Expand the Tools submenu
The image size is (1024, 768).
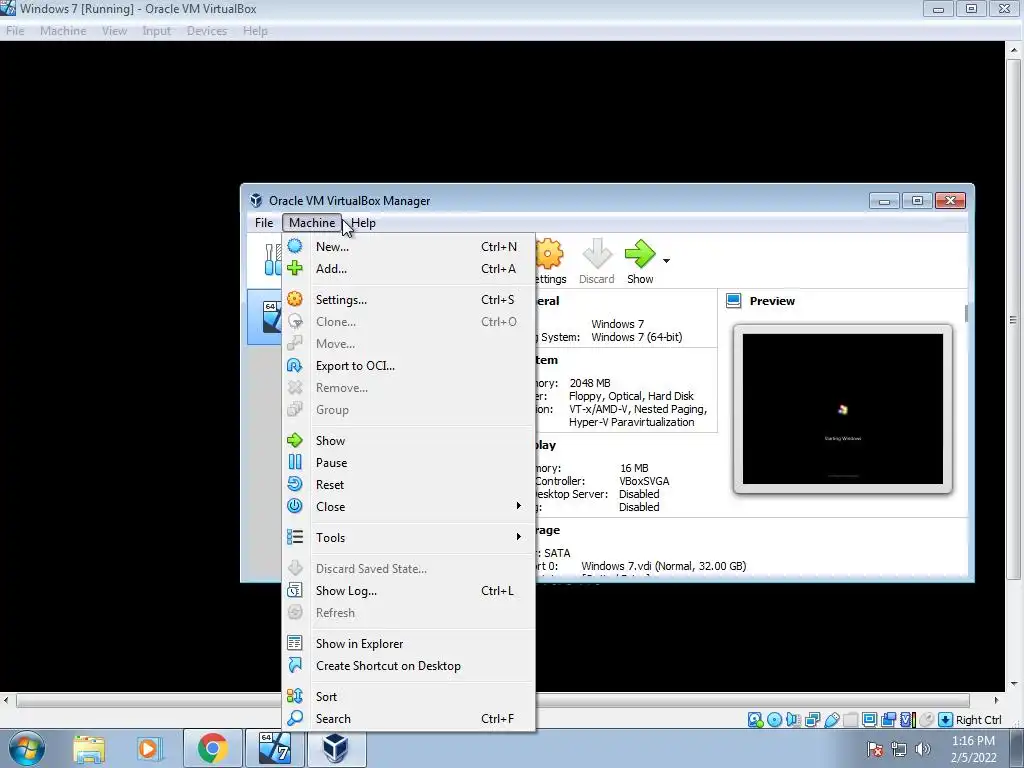(x=409, y=537)
